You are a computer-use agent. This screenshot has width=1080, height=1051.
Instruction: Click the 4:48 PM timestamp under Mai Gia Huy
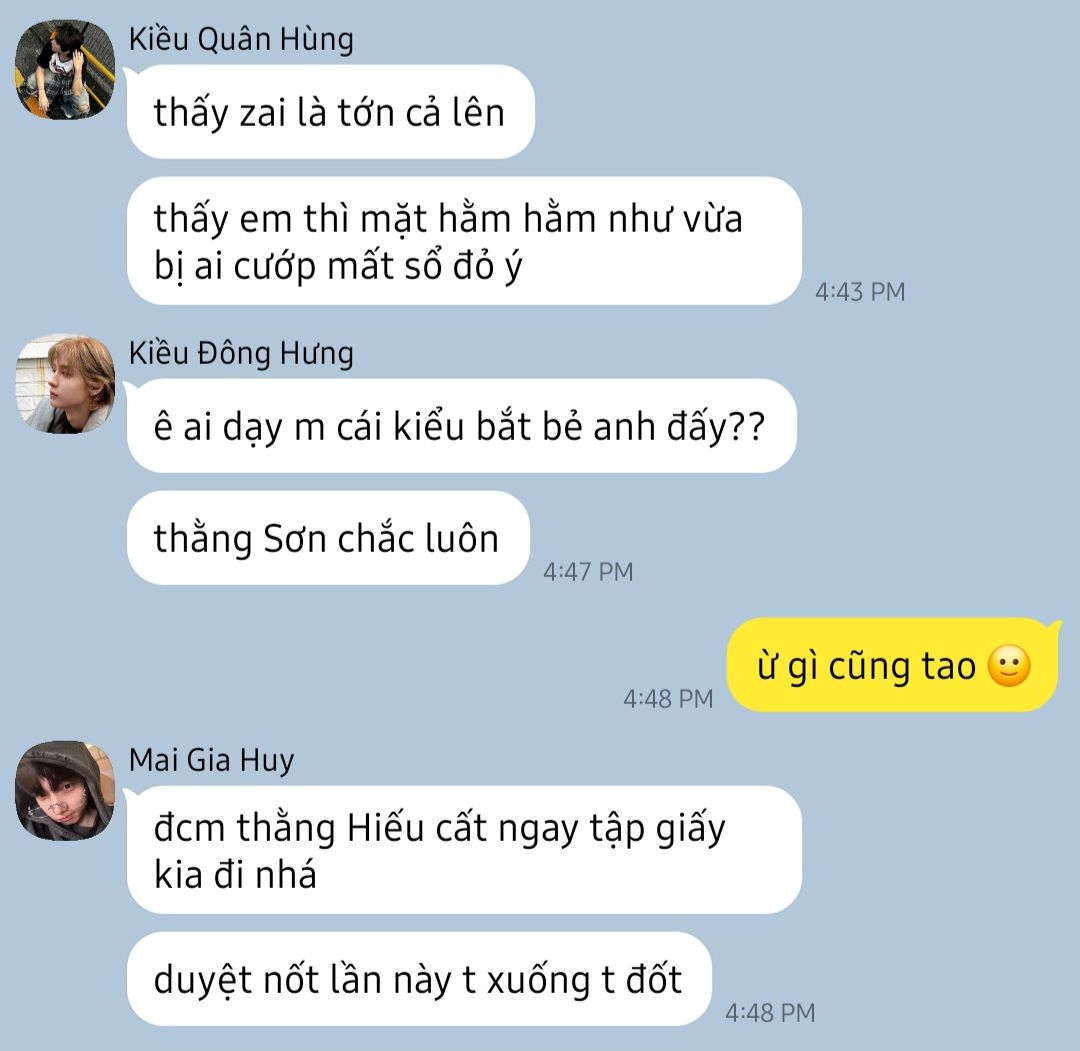tap(770, 1013)
